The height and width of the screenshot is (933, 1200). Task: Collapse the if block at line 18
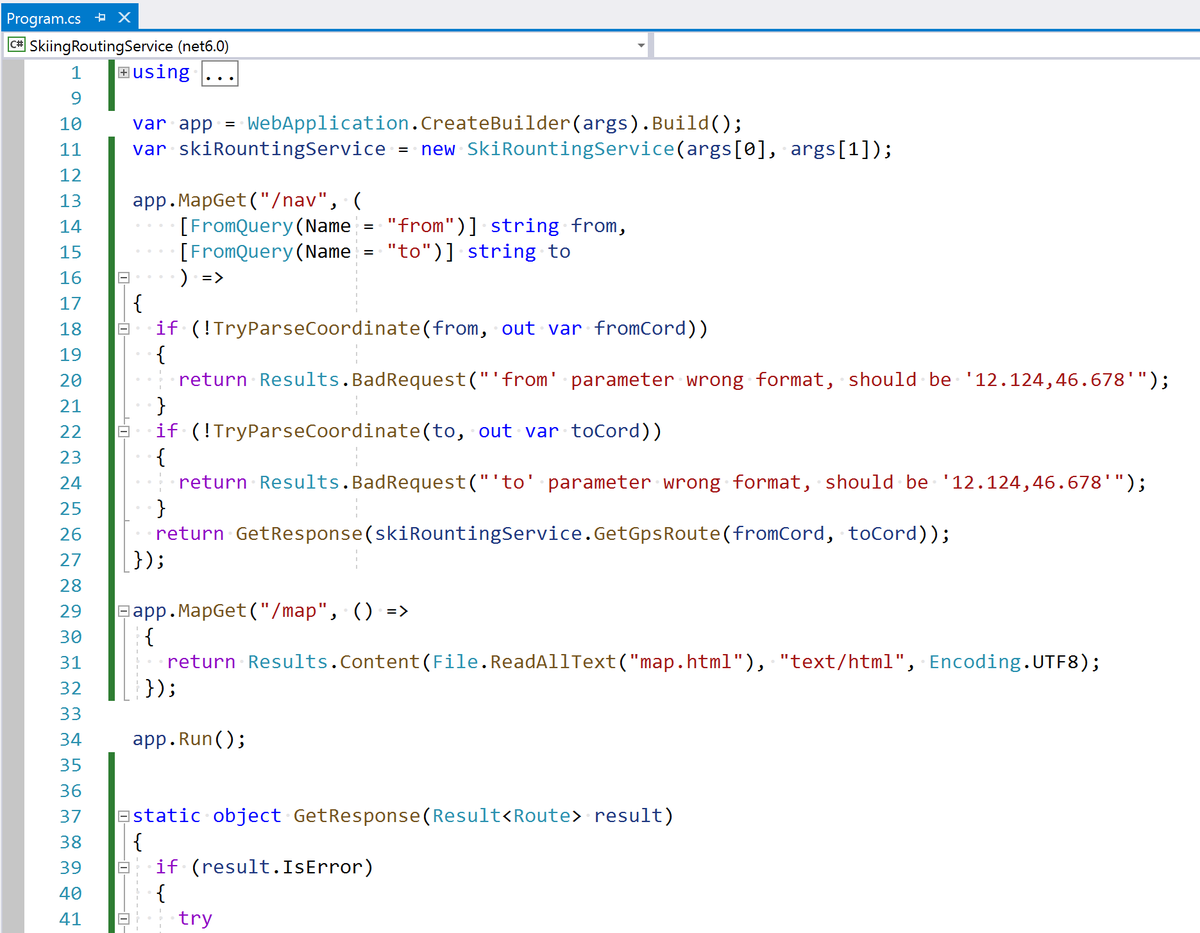123,328
